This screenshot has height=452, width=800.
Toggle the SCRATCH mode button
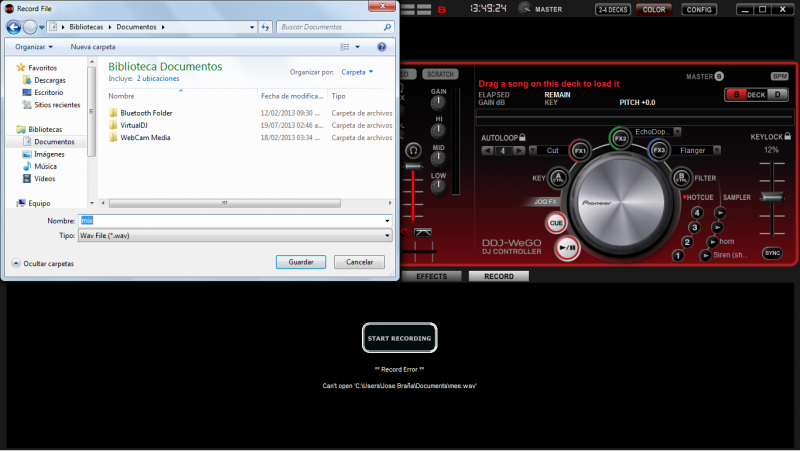[440, 74]
